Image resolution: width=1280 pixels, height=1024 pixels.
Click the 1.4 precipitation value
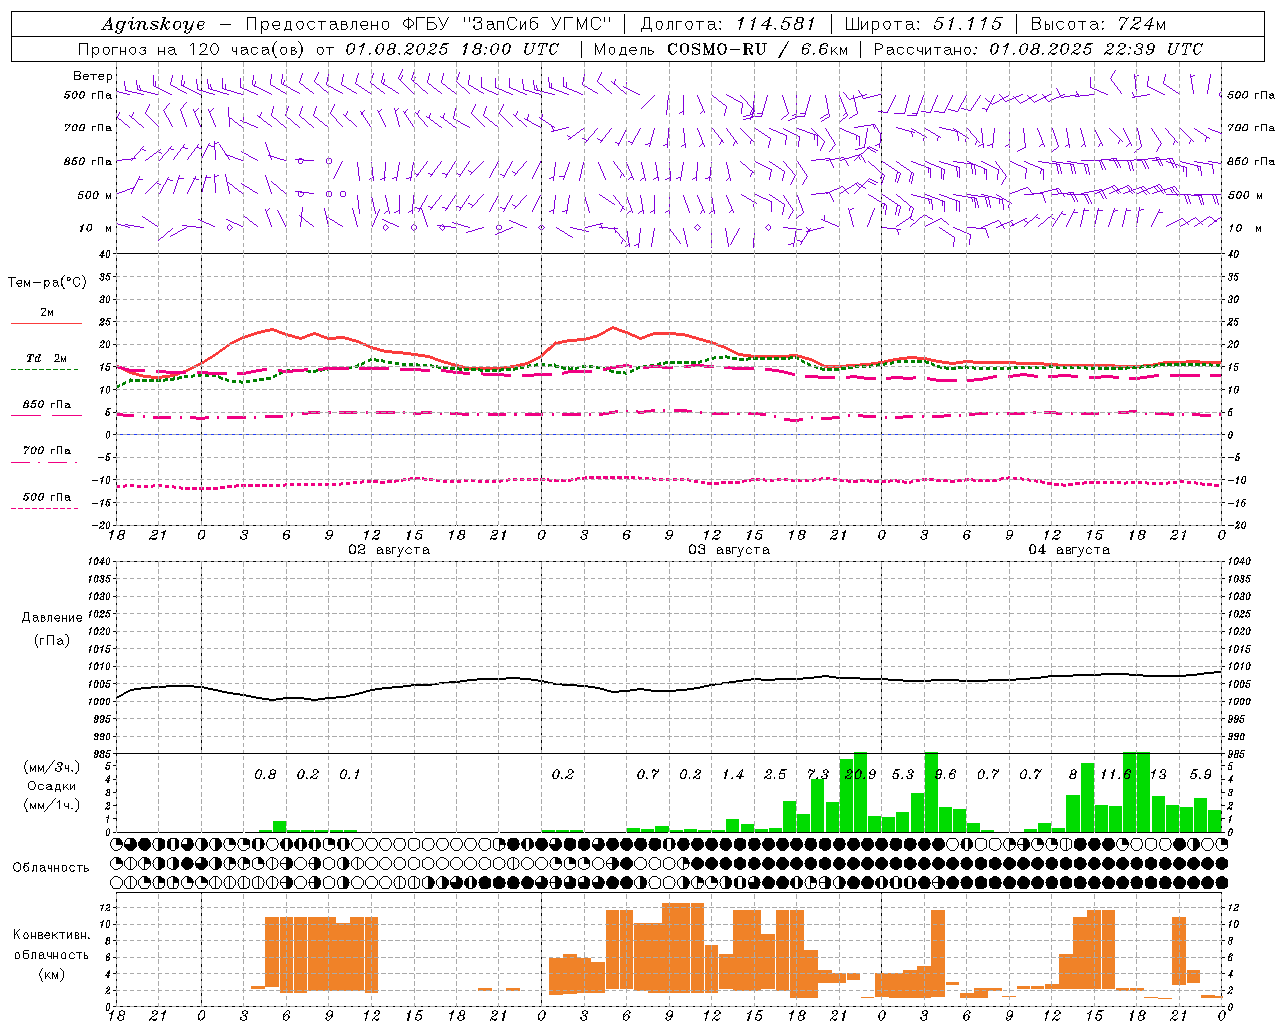tap(733, 775)
